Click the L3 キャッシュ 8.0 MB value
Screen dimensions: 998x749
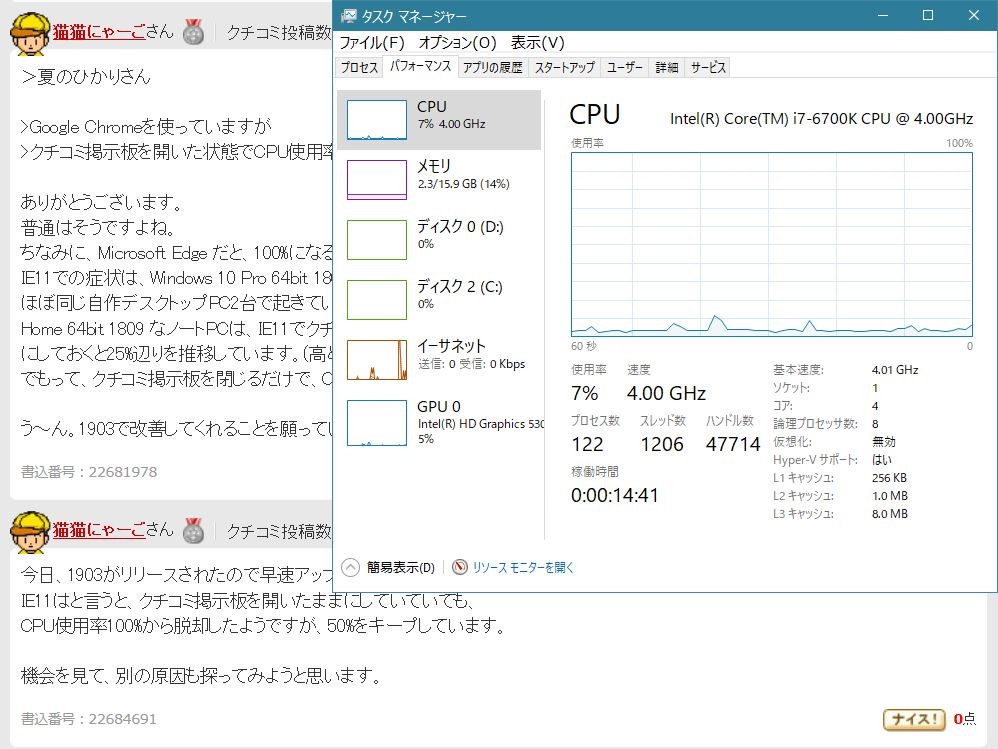click(x=890, y=514)
